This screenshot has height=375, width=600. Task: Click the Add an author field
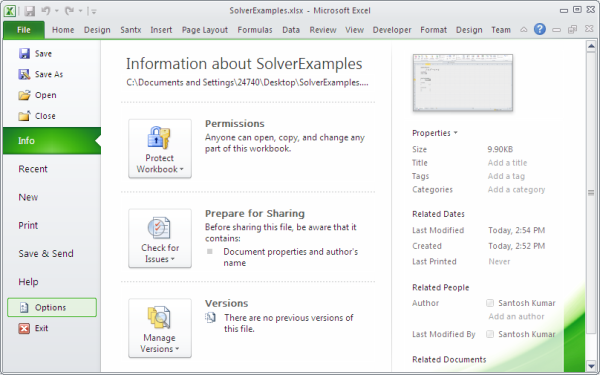coord(516,316)
